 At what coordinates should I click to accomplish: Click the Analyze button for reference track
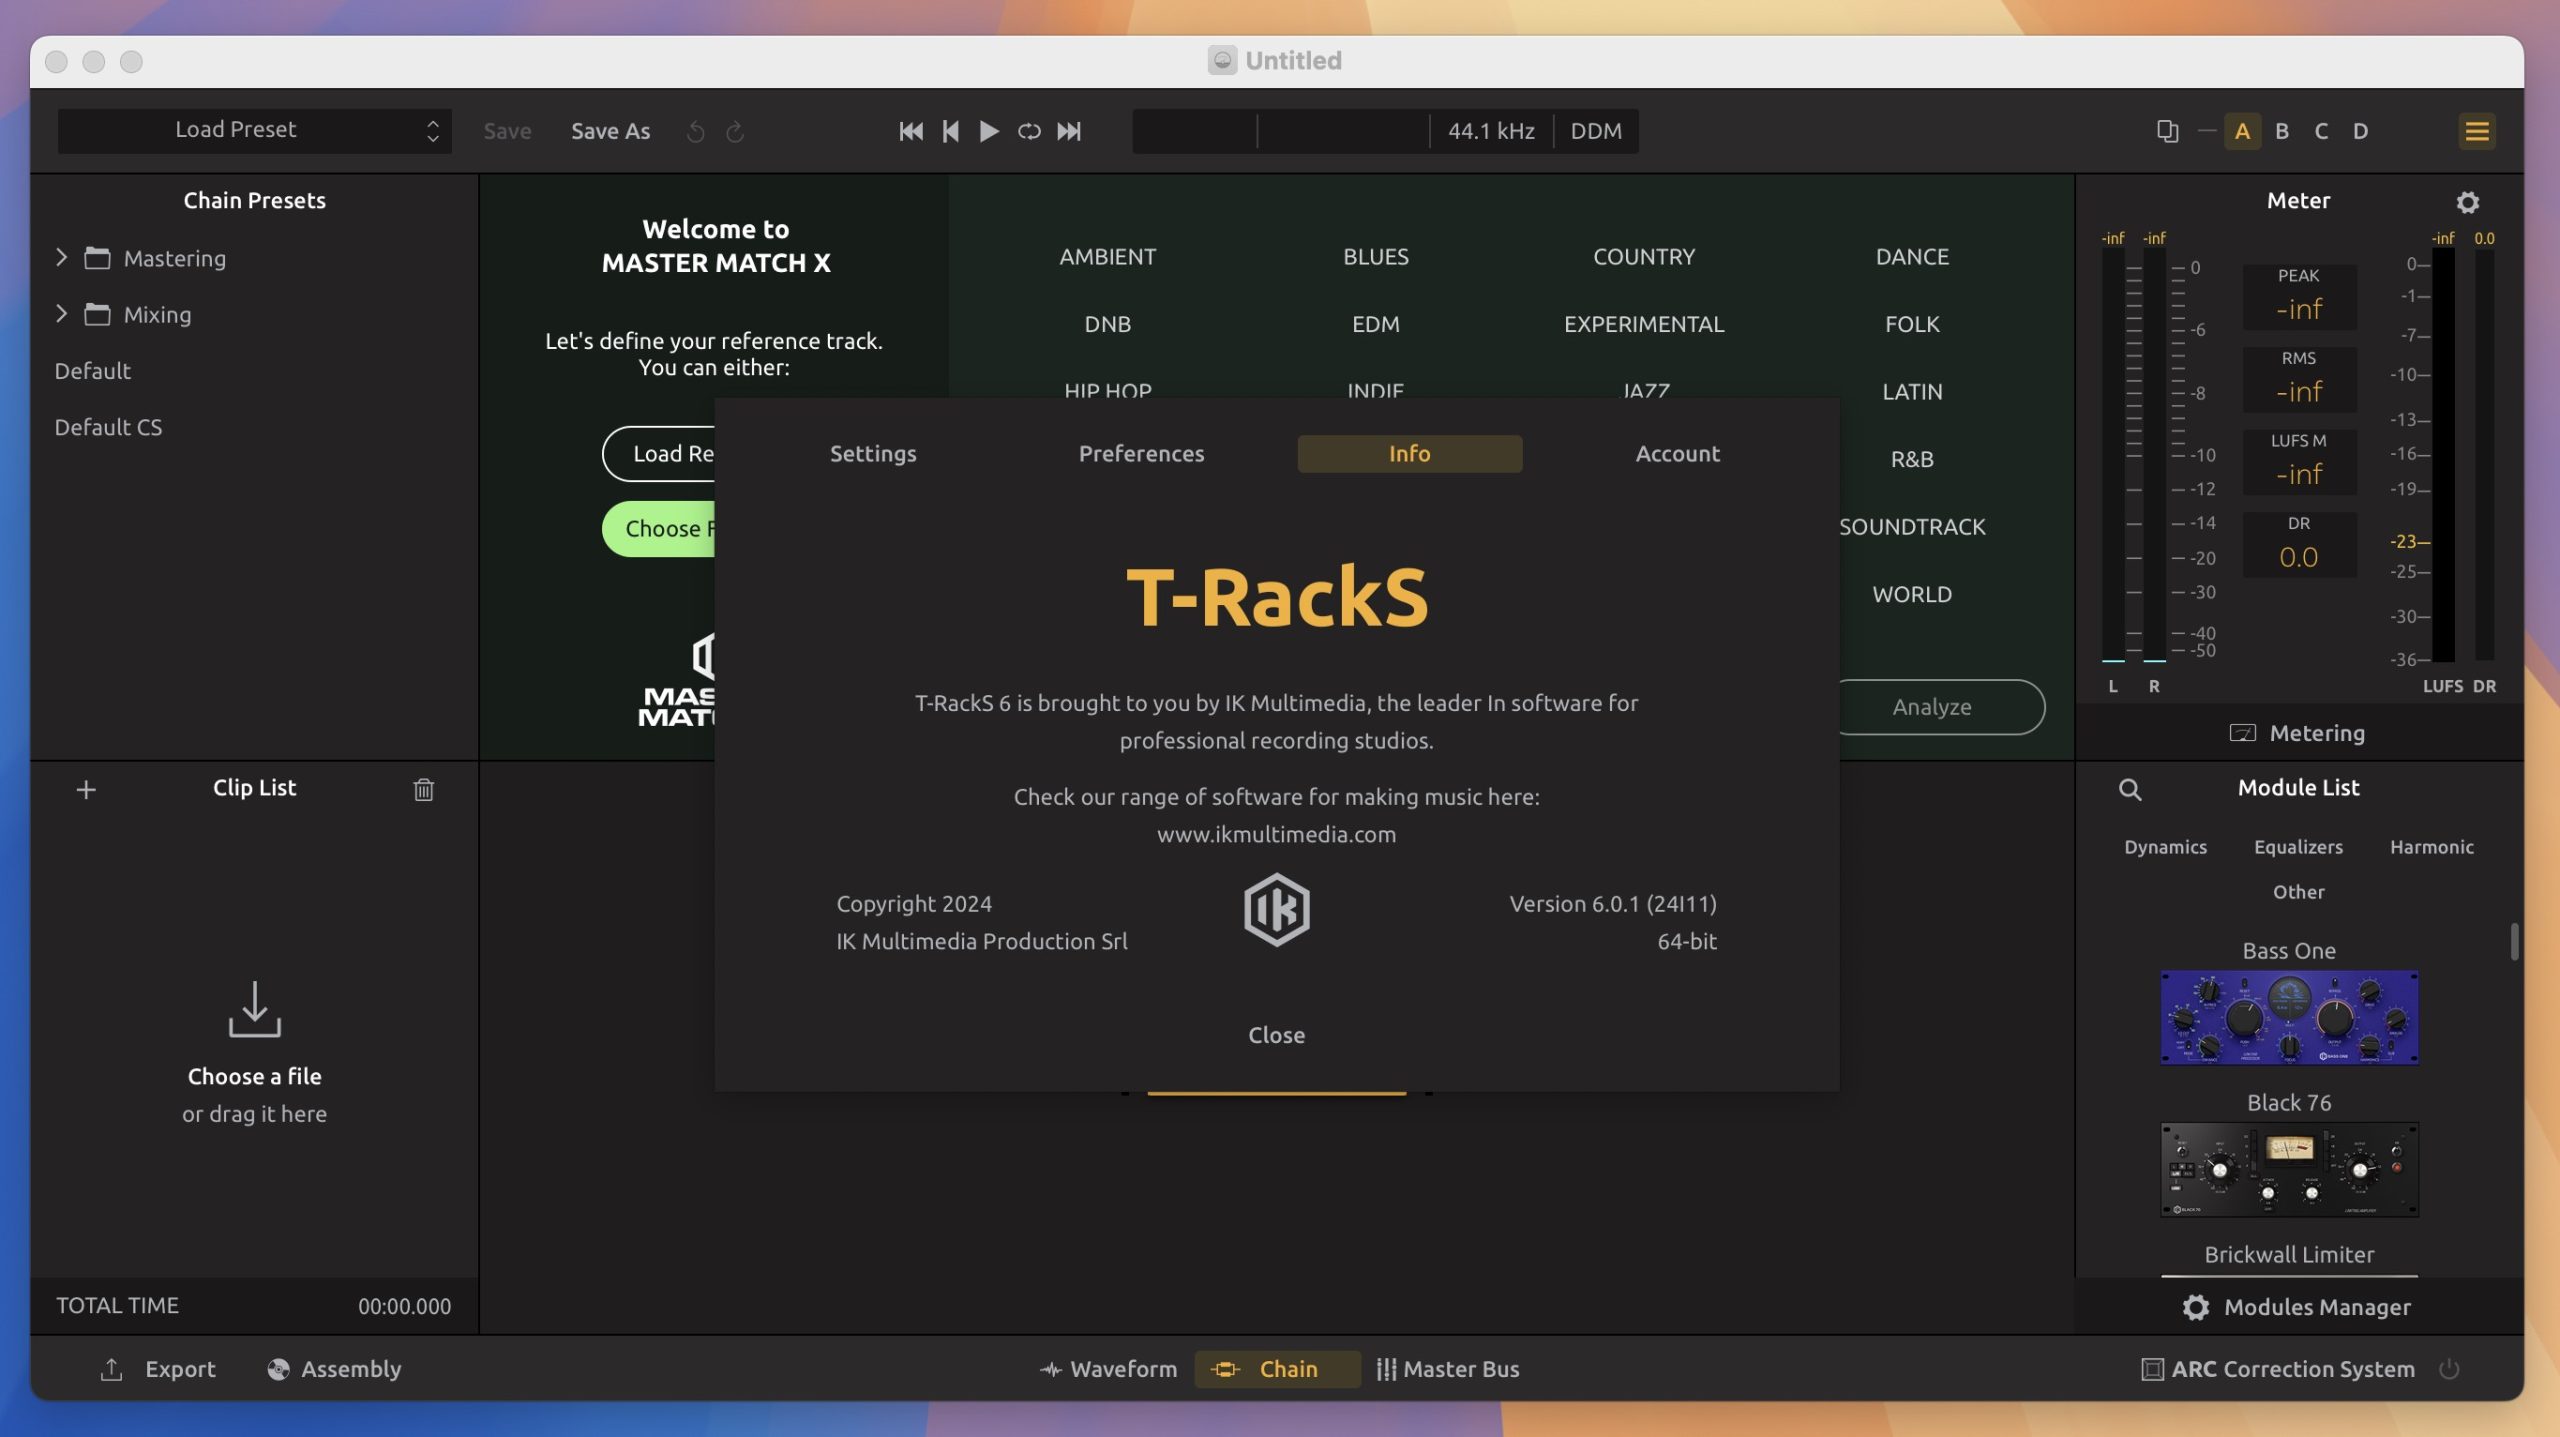tap(1931, 705)
